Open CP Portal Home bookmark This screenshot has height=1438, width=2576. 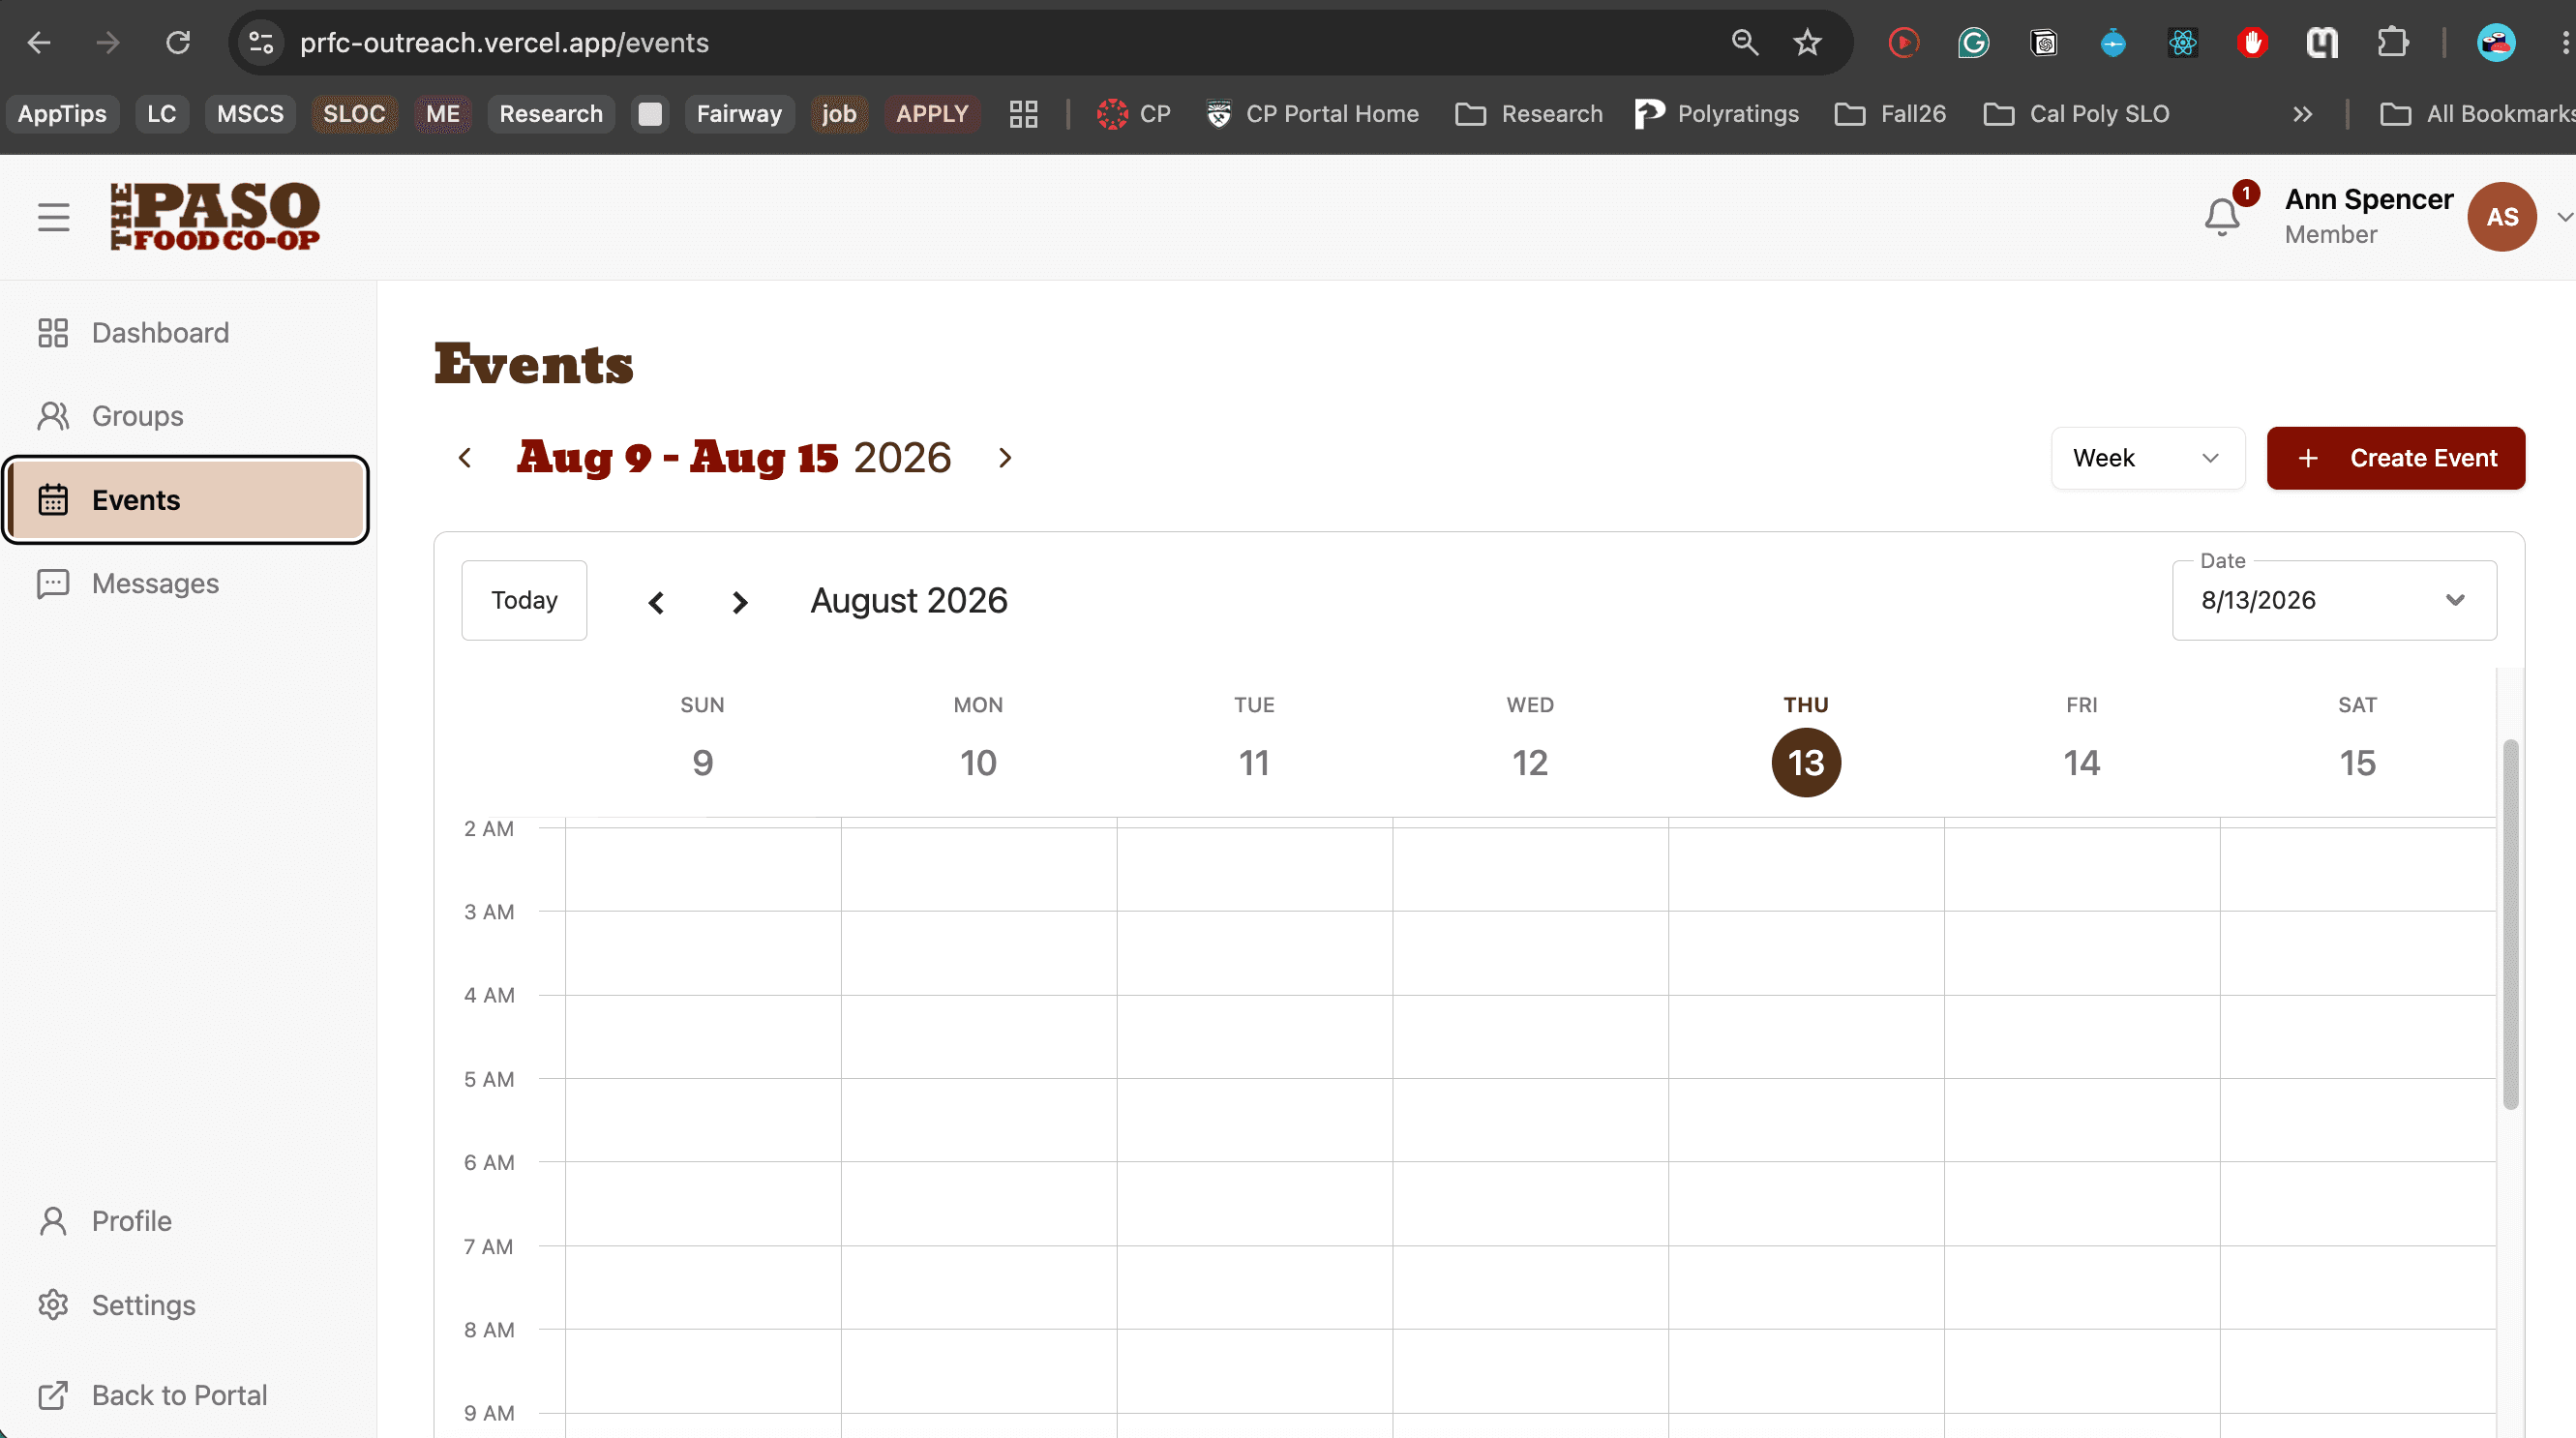[x=1312, y=114]
